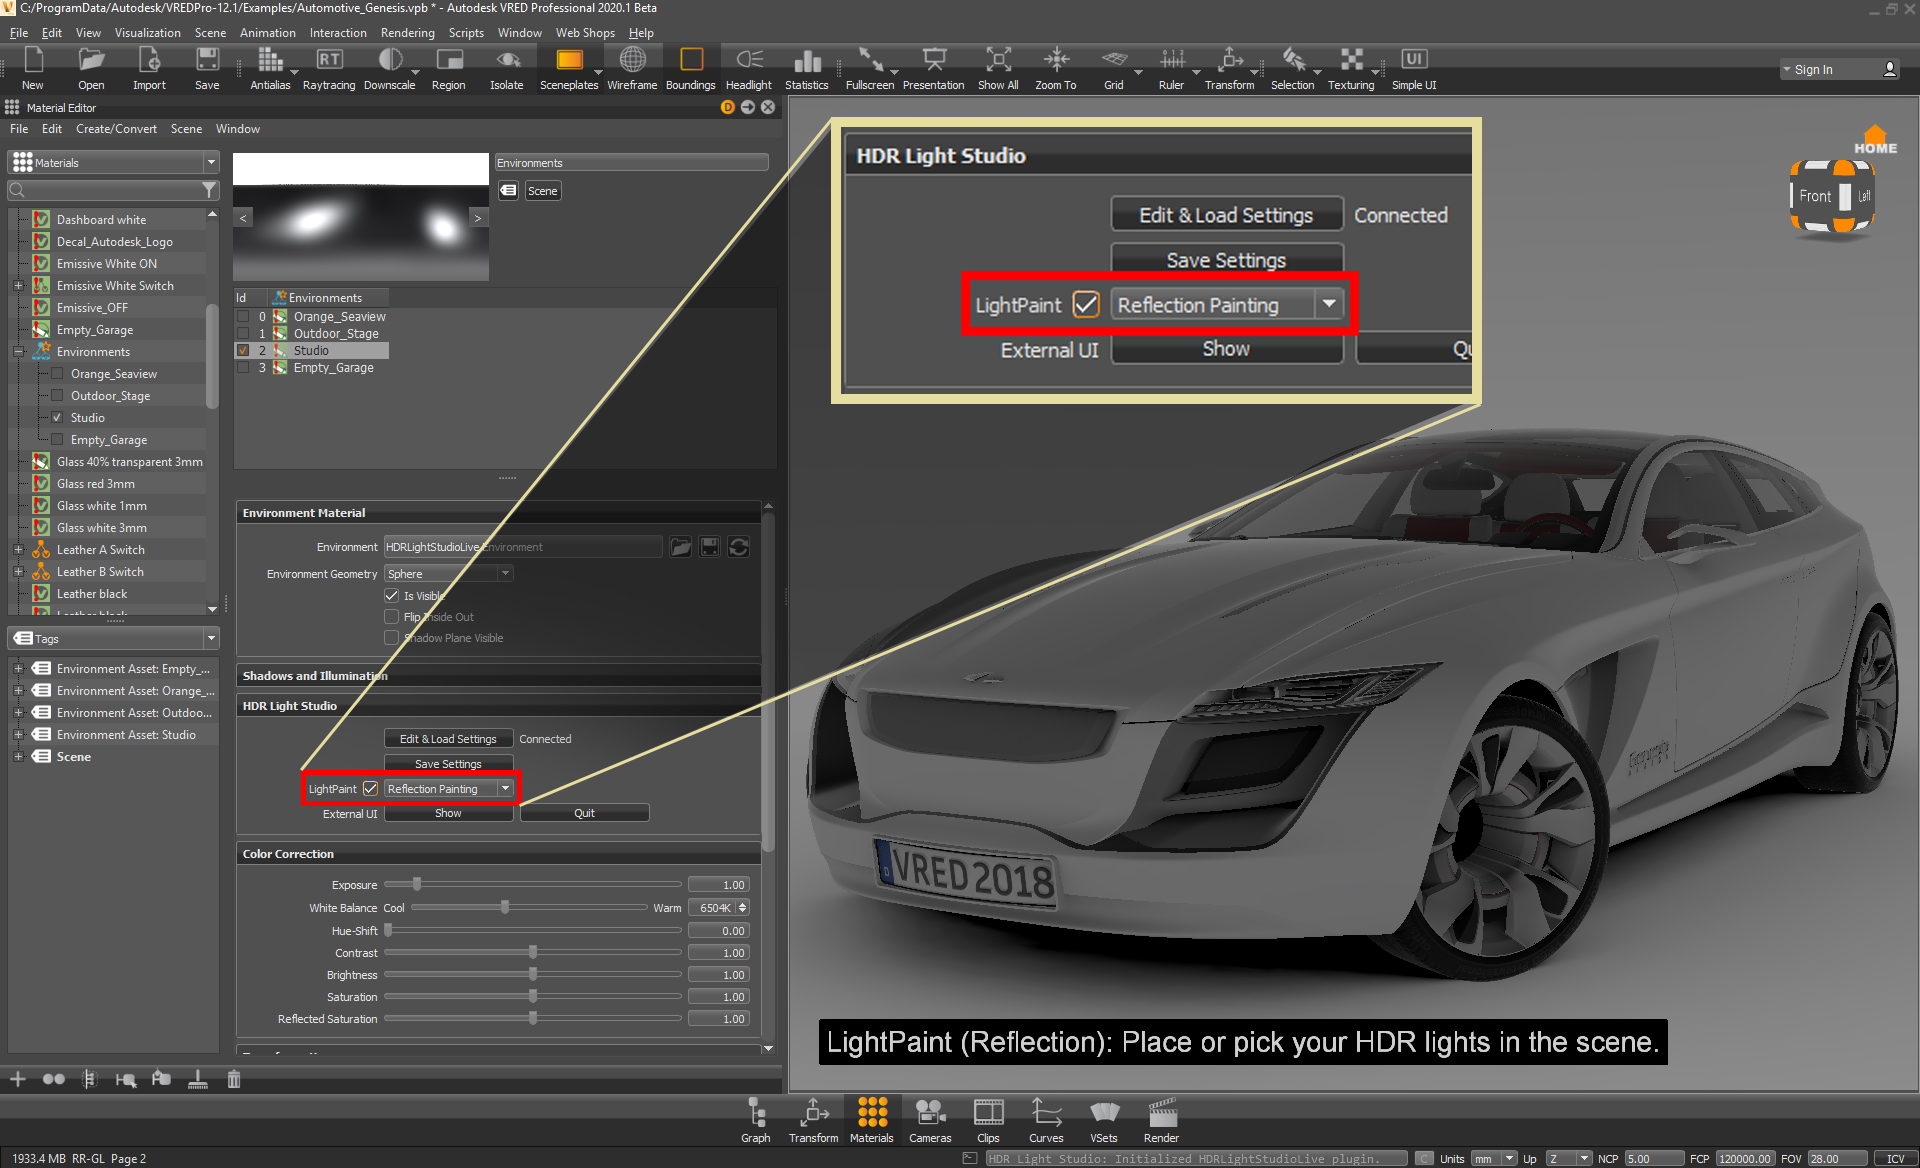
Task: Switch to Simple UI
Action: tap(1414, 68)
